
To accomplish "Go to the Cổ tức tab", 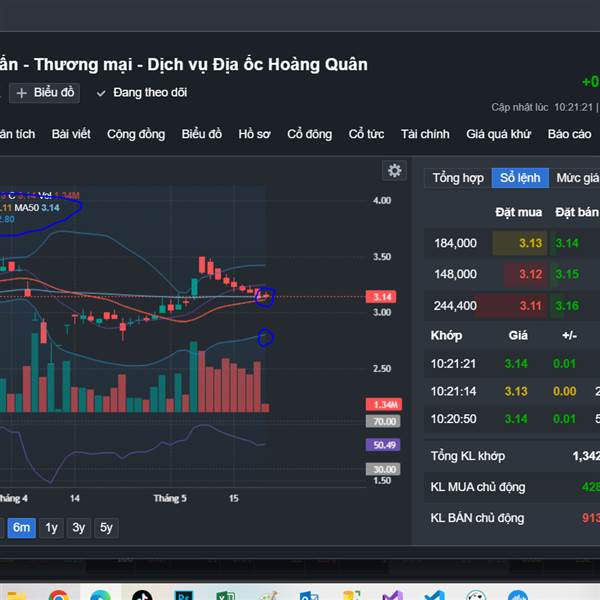I will (x=366, y=134).
